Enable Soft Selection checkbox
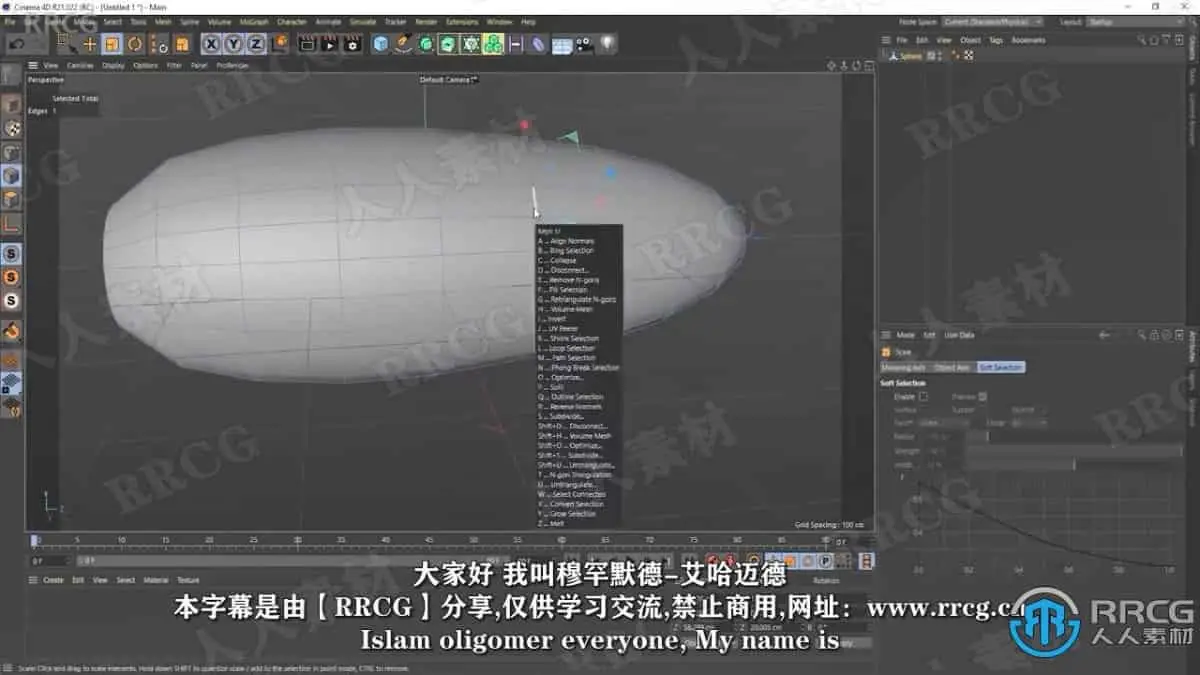Screen dimensions: 1200x675 click(x=923, y=397)
